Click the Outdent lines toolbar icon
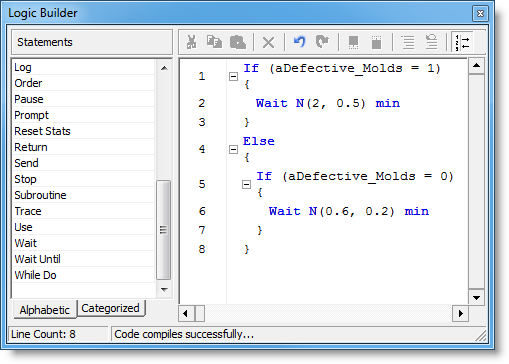The image size is (509, 364). tap(432, 42)
